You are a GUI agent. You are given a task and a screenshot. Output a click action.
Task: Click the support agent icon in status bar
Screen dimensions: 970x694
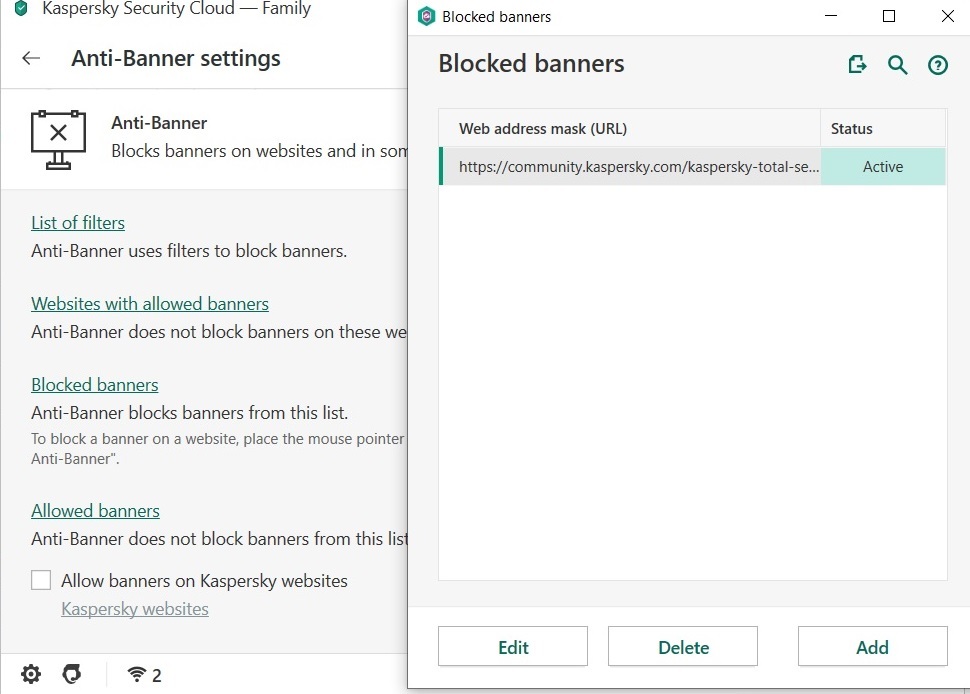71,674
